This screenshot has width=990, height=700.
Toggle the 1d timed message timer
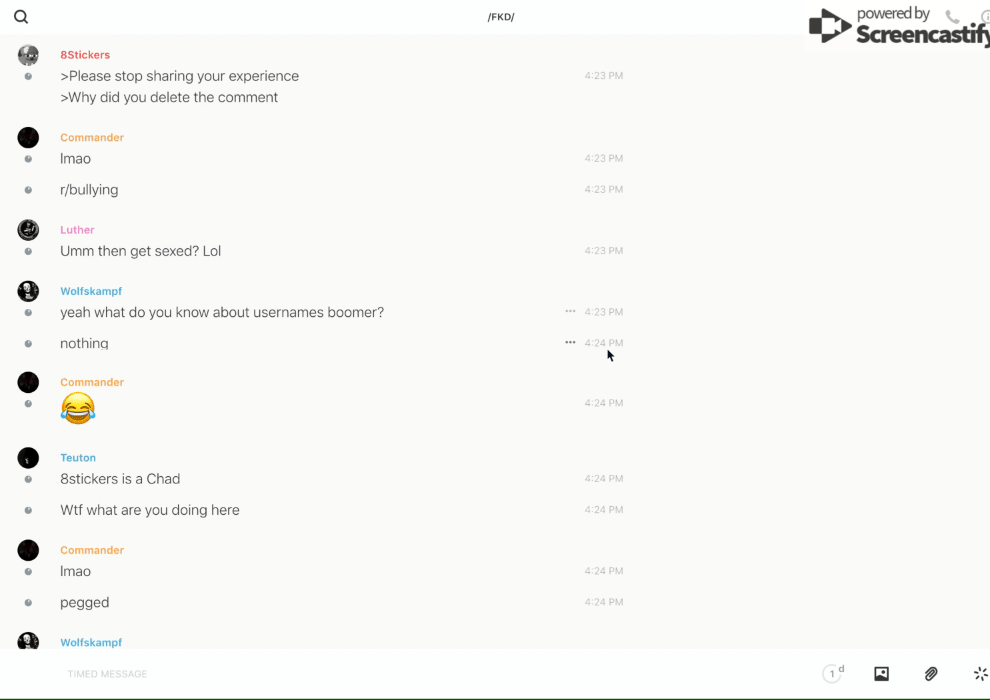pos(833,674)
